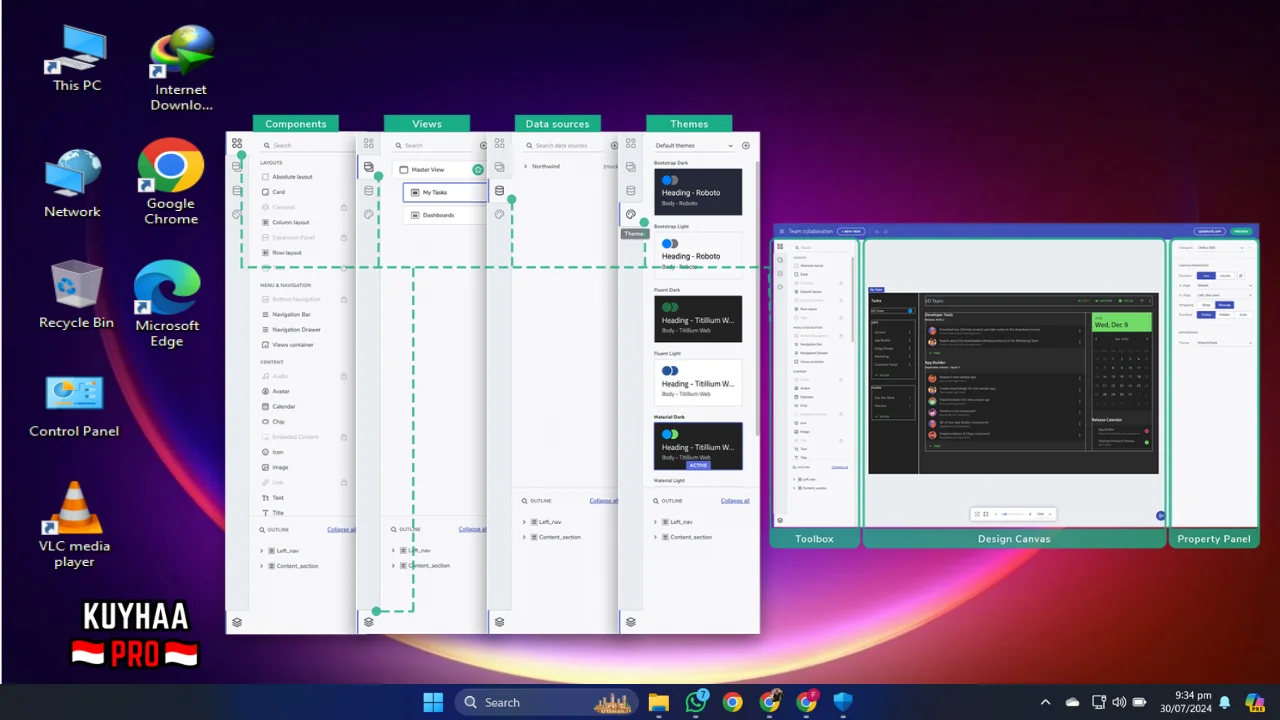Screen dimensions: 1280x720
Task: Choose the Bootstrap Light theme card
Action: click(698, 254)
